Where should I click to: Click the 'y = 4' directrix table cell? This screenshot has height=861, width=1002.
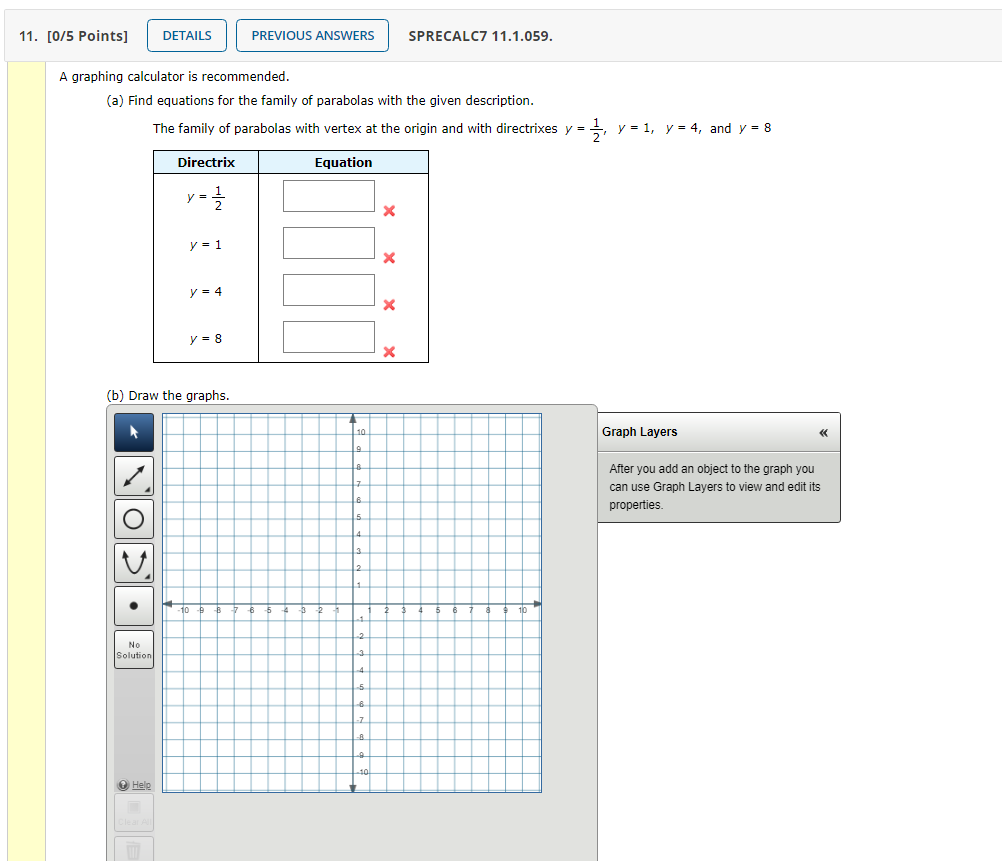206,291
